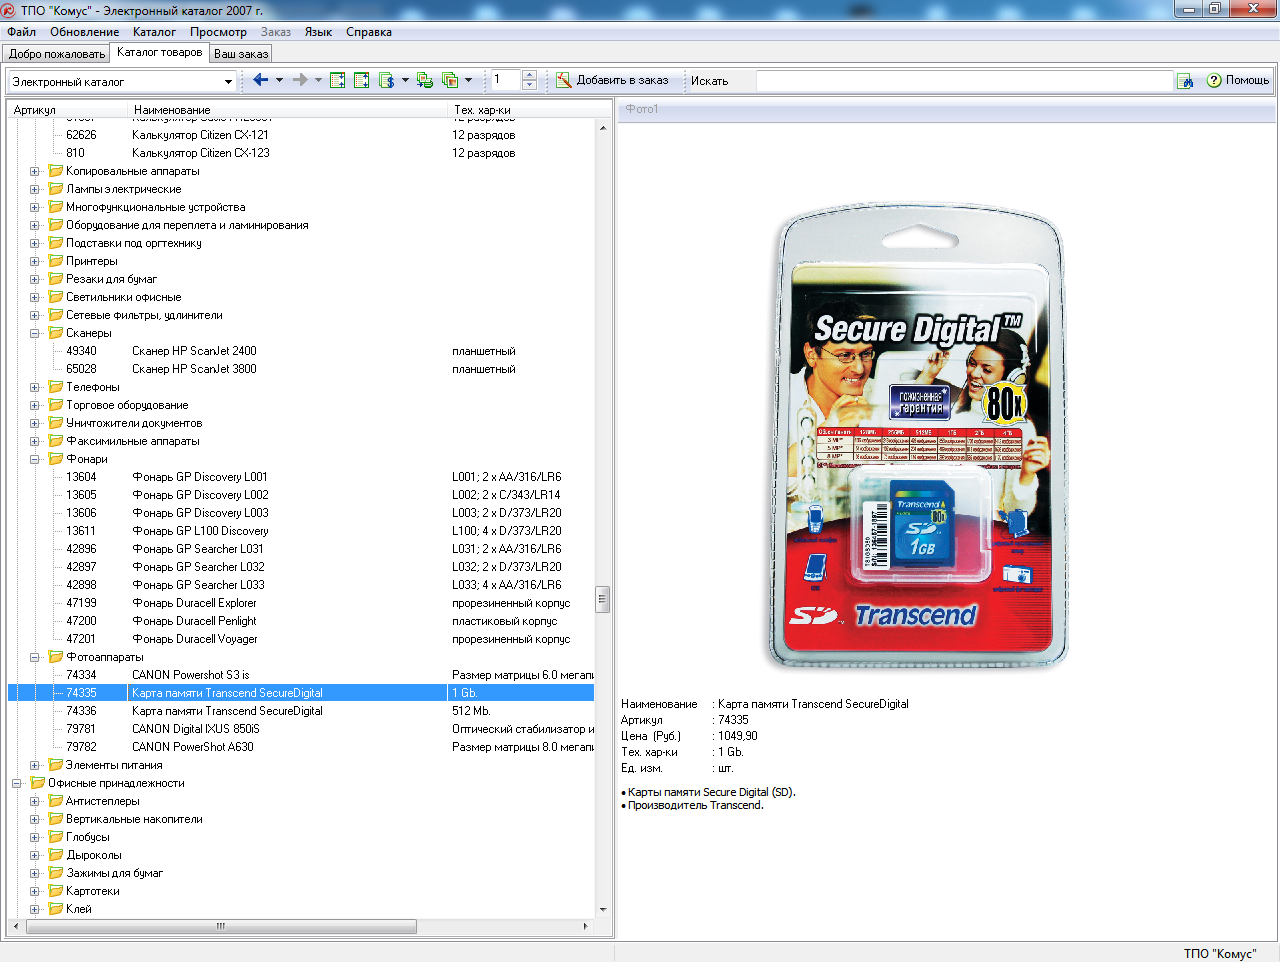This screenshot has height=962, width=1280.
Task: Switch to the Добро пожаловать tab
Action: (x=57, y=54)
